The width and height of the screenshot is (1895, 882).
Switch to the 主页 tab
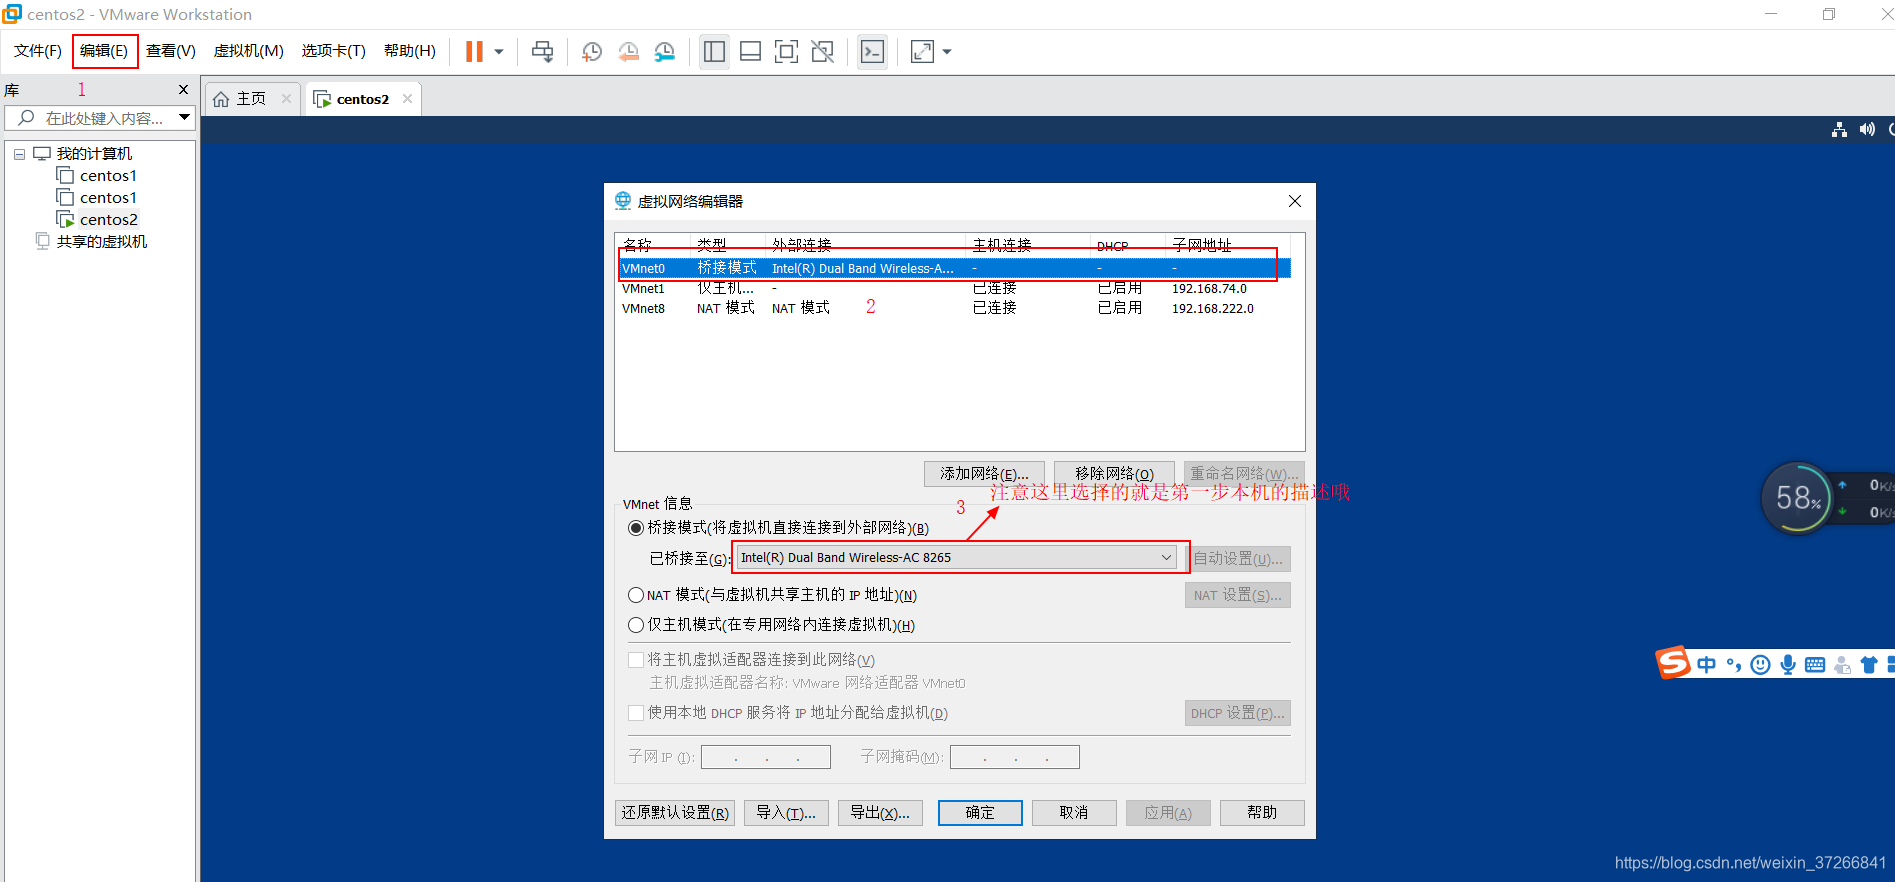click(x=251, y=99)
